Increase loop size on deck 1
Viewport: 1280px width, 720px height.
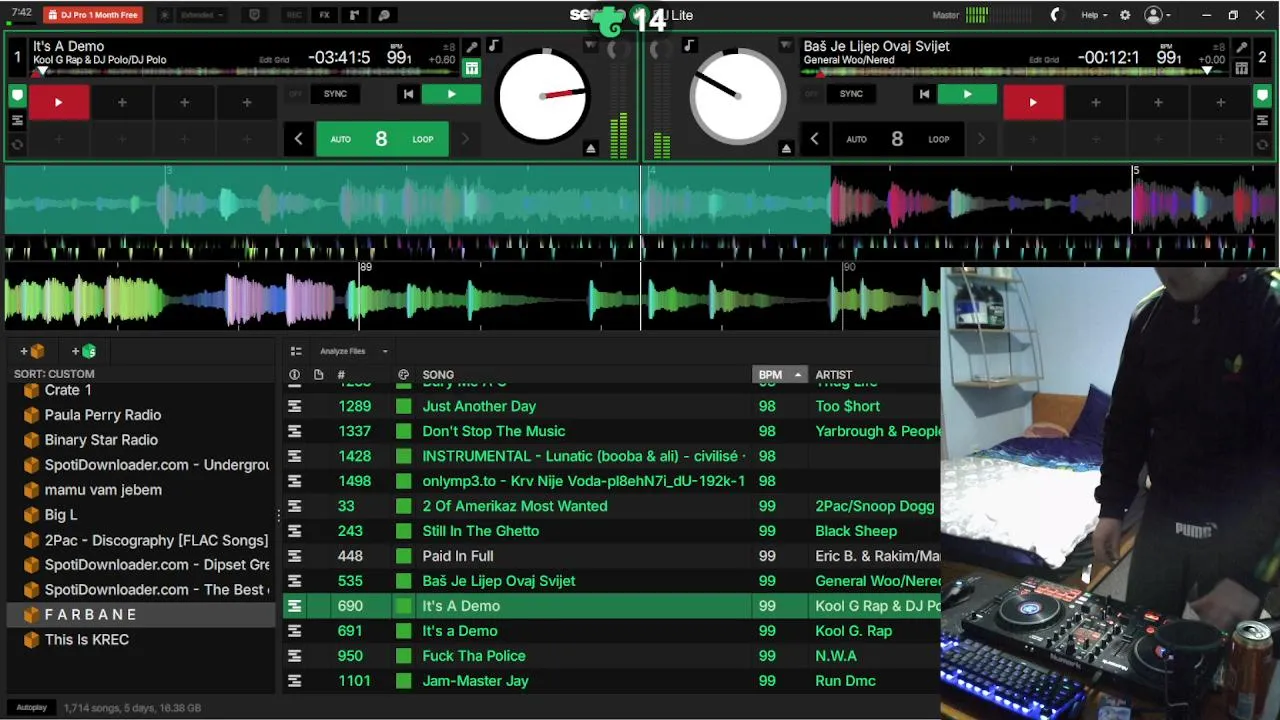pos(465,139)
